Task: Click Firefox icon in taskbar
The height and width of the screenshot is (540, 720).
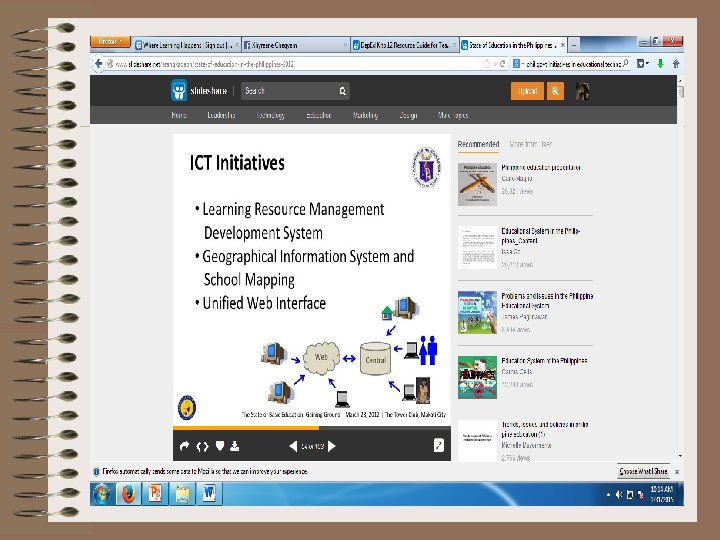Action: [128, 495]
